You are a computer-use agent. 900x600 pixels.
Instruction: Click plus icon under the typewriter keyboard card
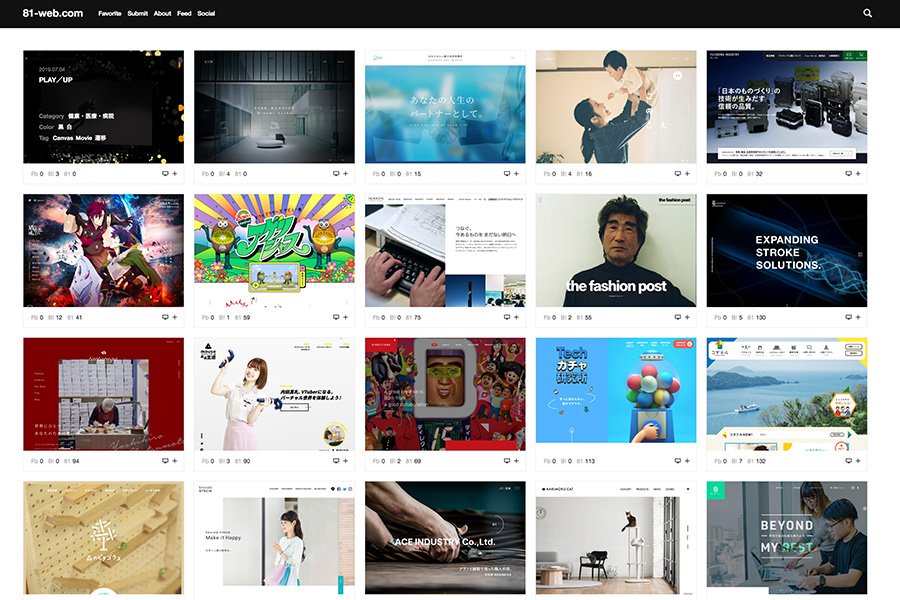point(517,317)
